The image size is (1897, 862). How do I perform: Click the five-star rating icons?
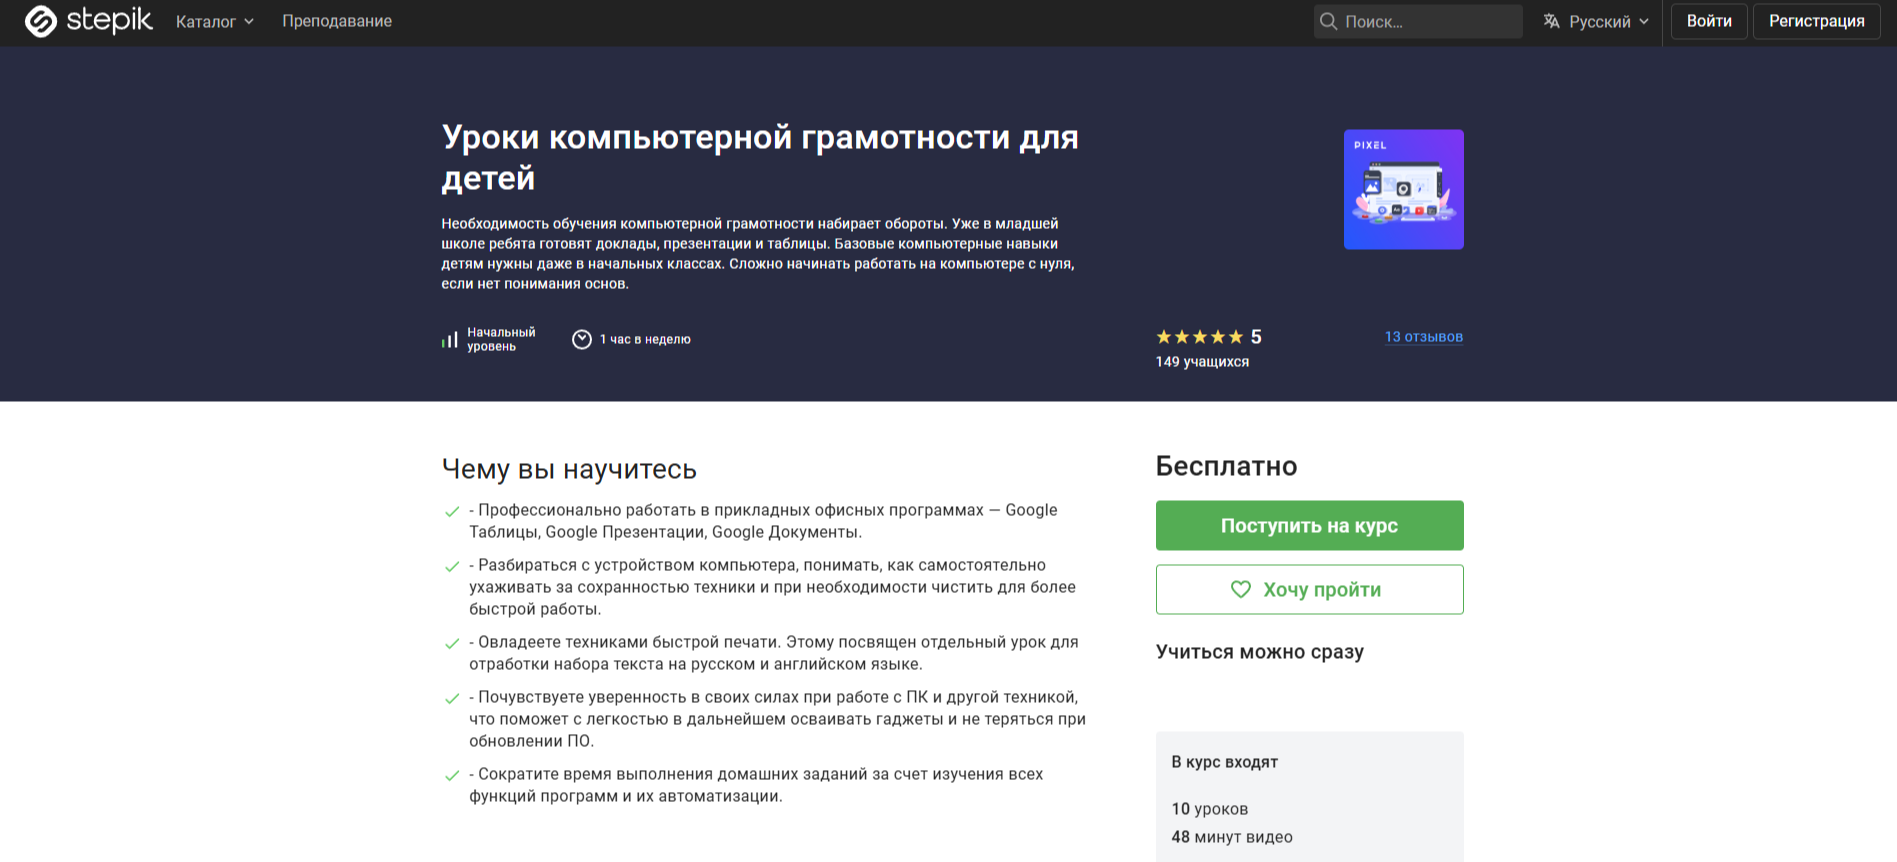pyautogui.click(x=1199, y=337)
